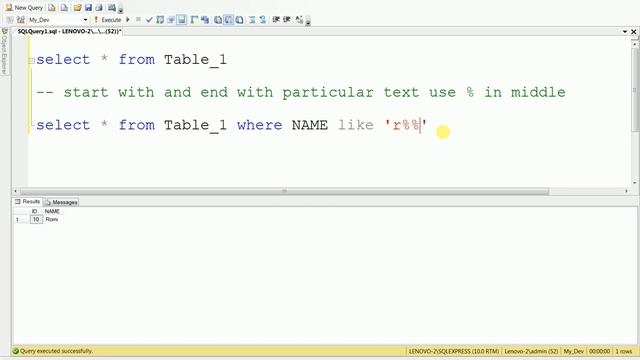Collapse the first select statement outline
The width and height of the screenshot is (640, 360).
pyautogui.click(x=32, y=61)
